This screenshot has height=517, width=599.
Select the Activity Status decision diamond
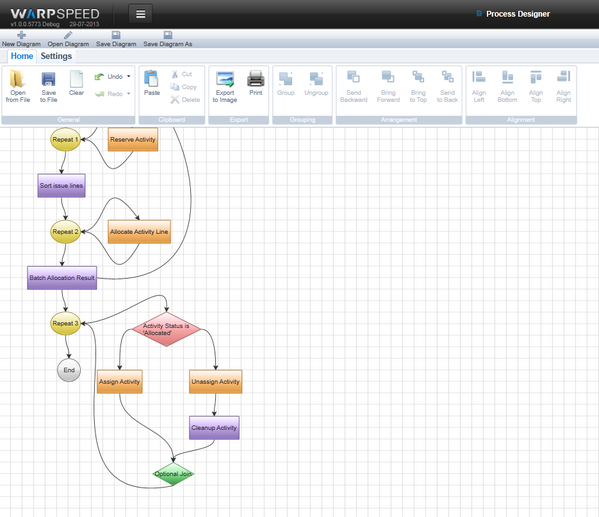pyautogui.click(x=166, y=329)
